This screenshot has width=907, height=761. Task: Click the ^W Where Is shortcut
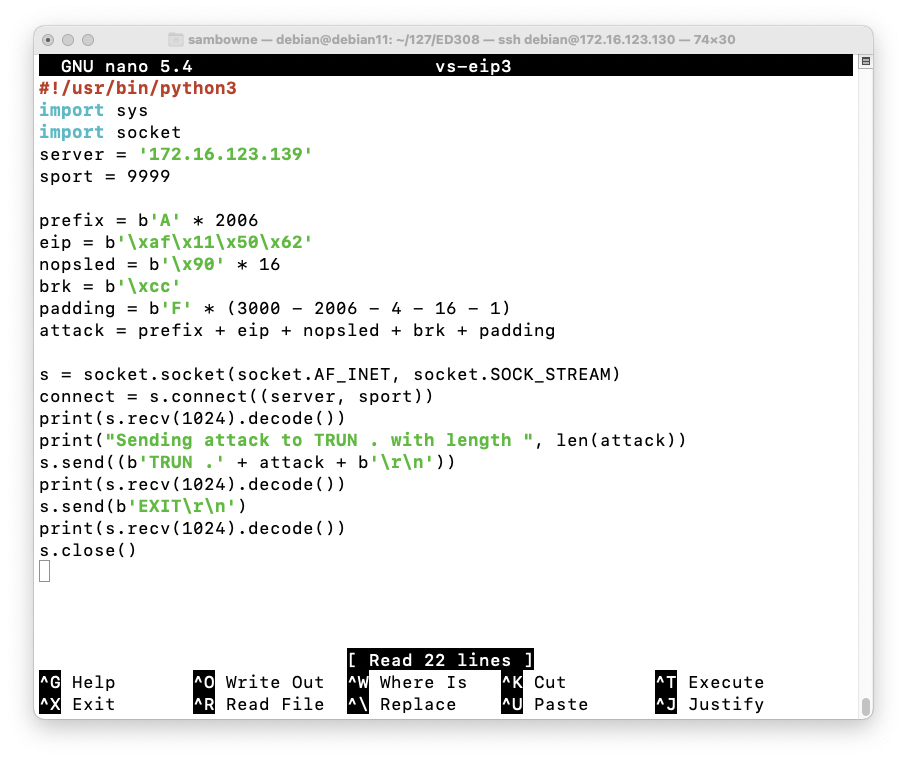[x=407, y=682]
